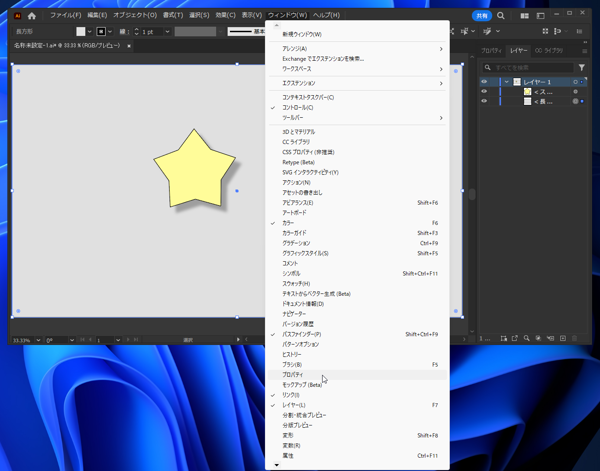600x471 pixels.
Task: Open stroke weight 1 pt dropdown
Action: point(167,32)
